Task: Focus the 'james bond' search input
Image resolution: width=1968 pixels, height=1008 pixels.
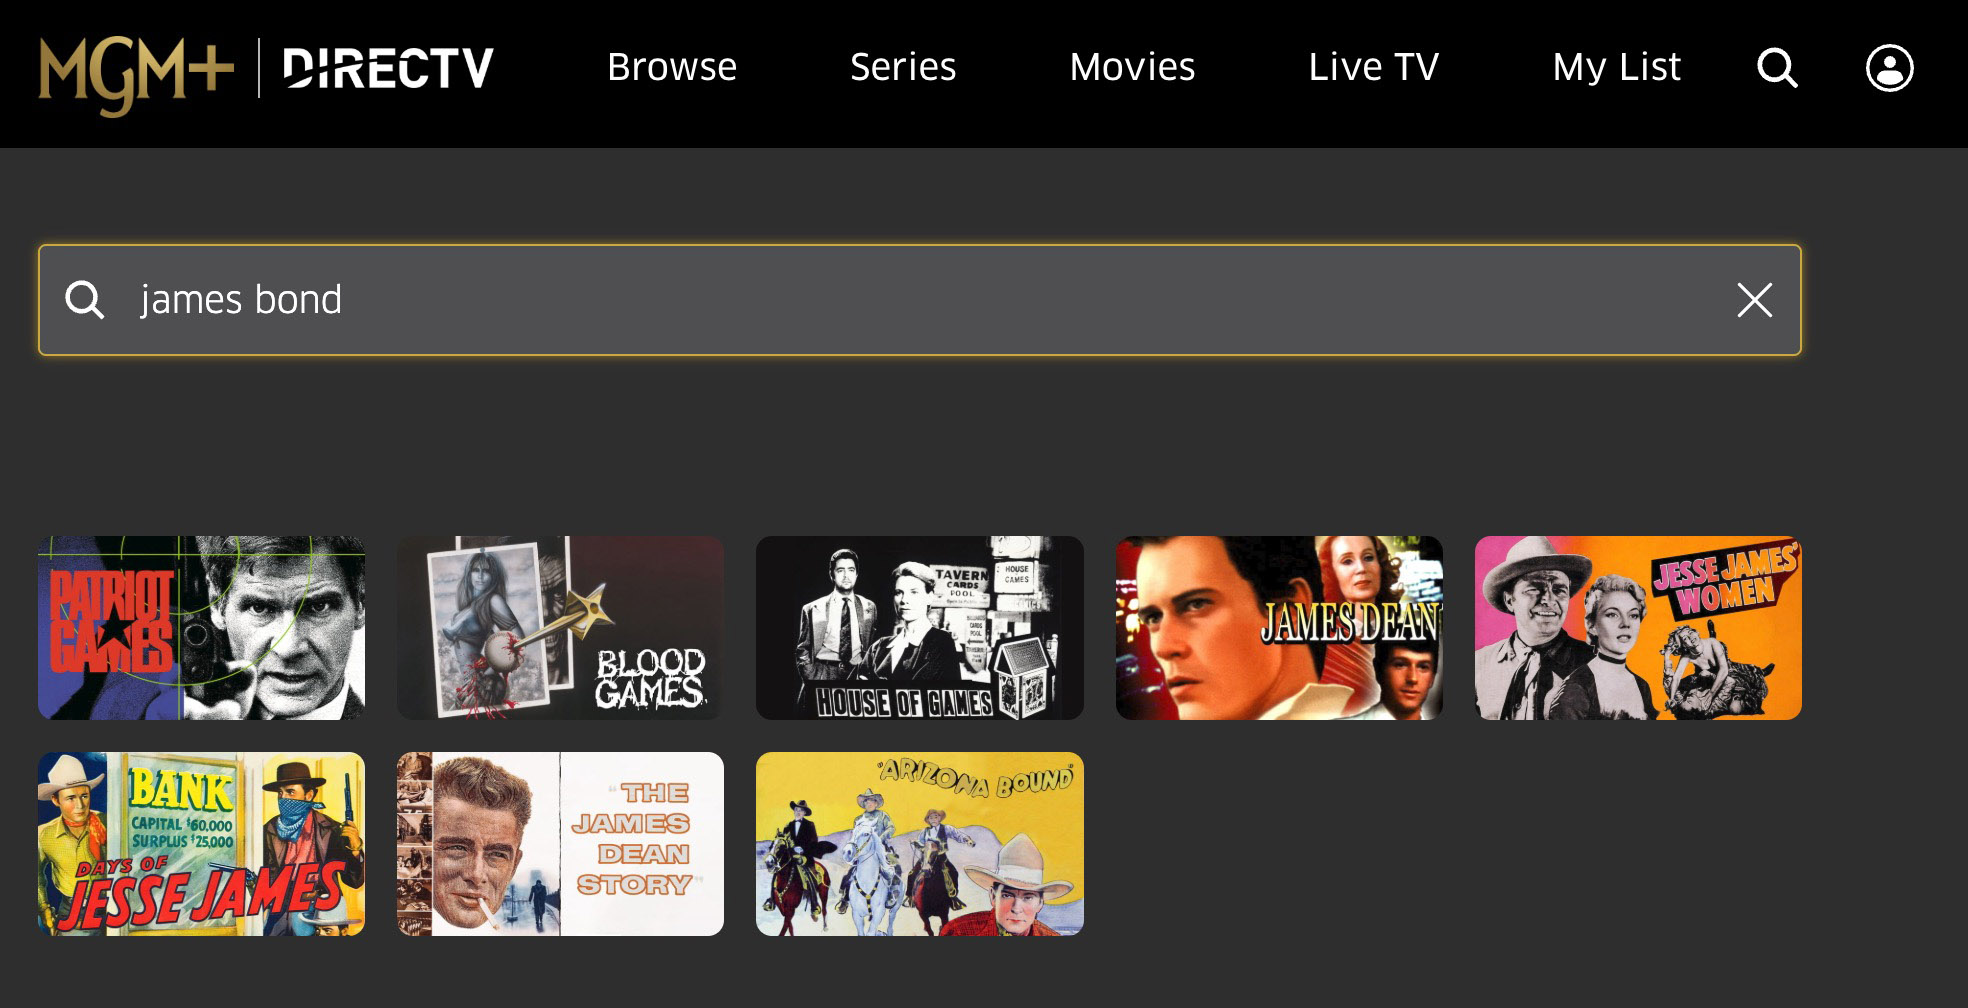Action: coord(920,300)
